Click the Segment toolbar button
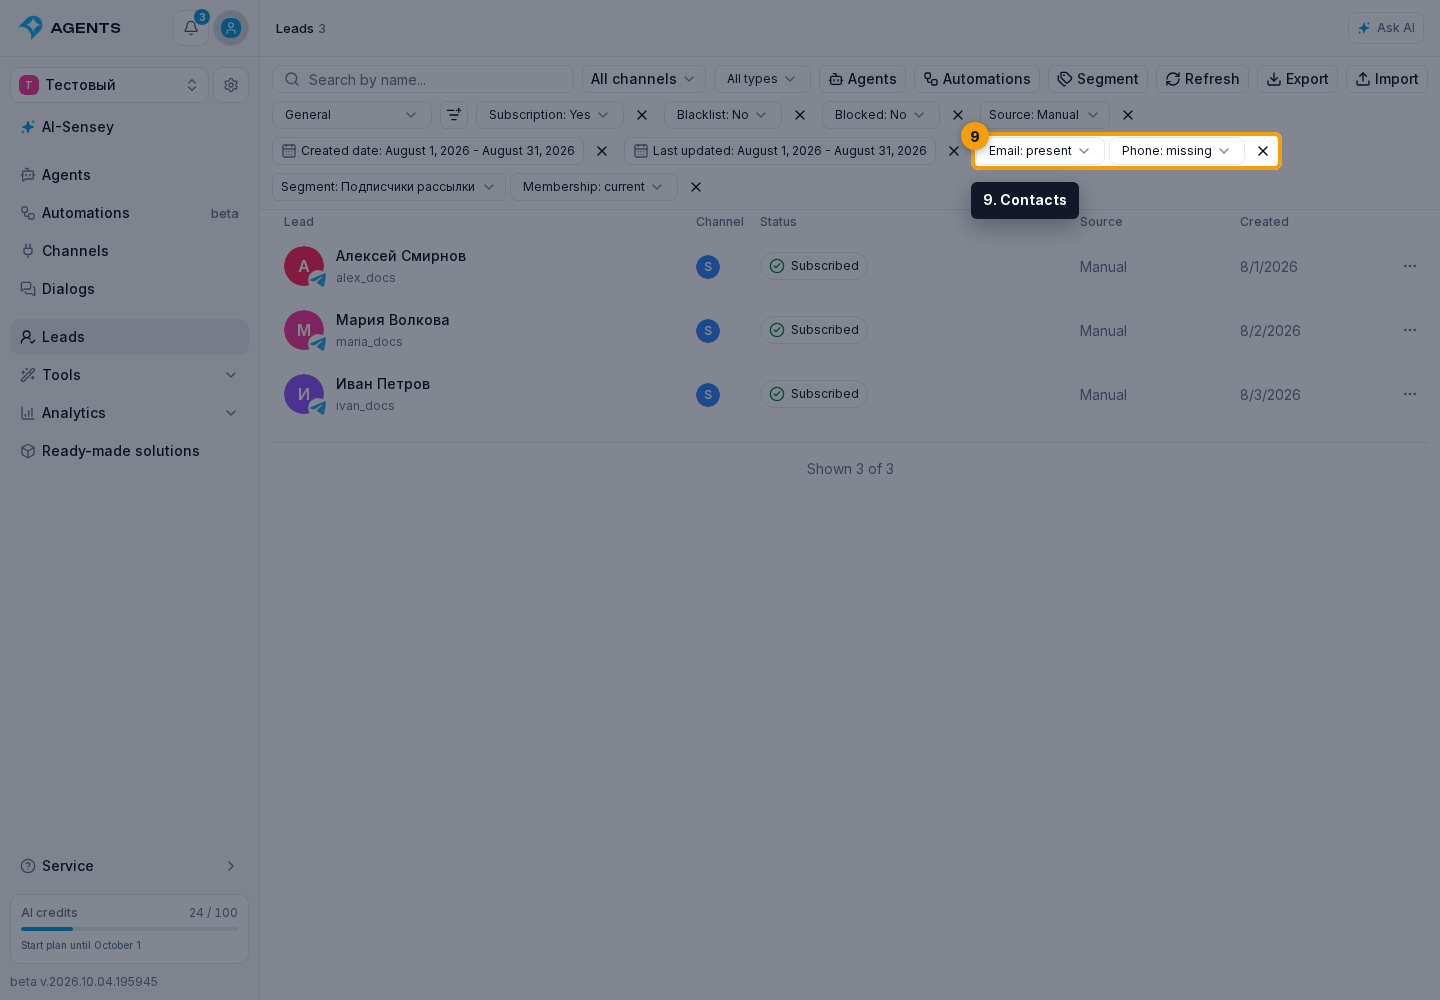The width and height of the screenshot is (1440, 1000). tap(1098, 79)
